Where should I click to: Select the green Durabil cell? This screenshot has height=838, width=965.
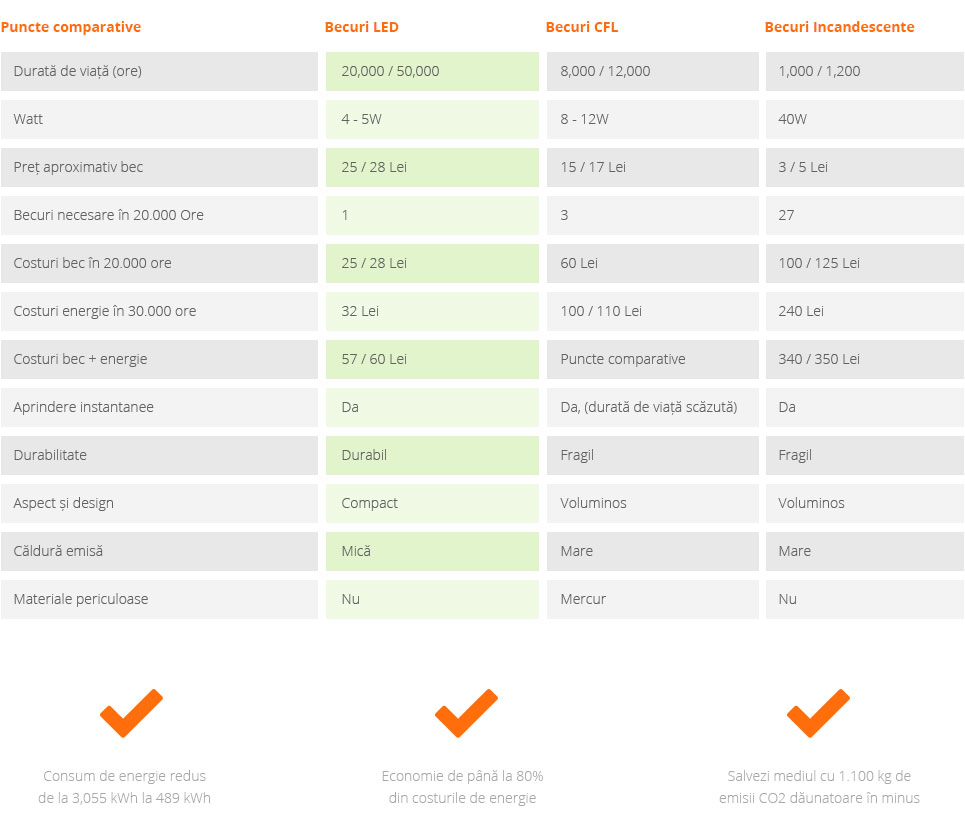point(432,455)
